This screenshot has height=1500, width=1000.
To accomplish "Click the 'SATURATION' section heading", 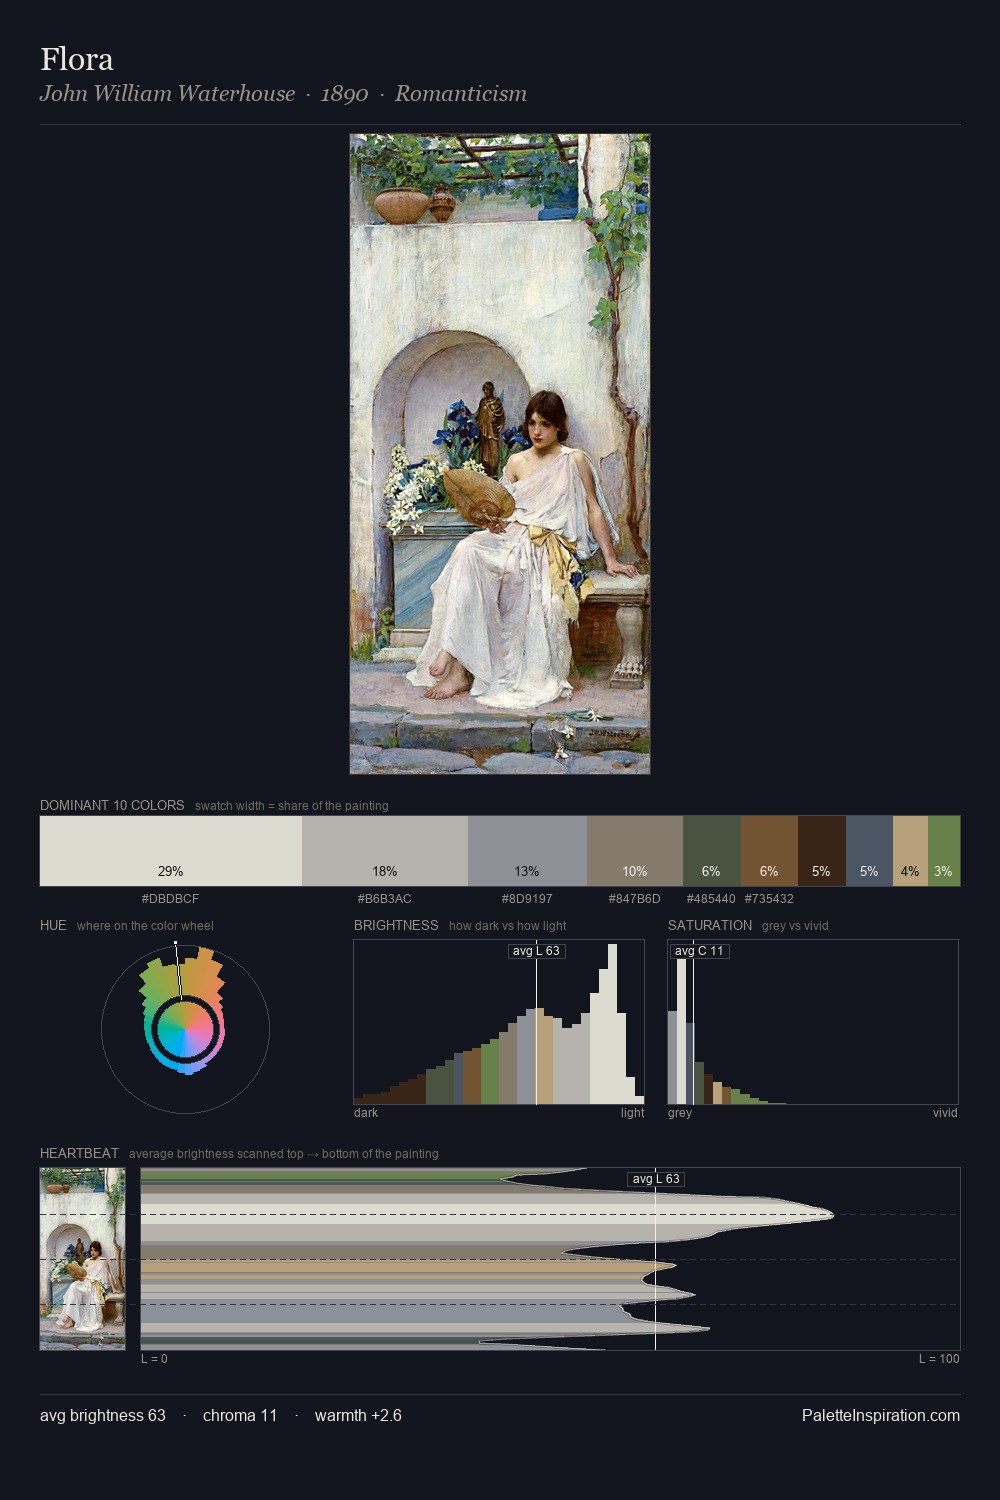I will click(x=710, y=925).
